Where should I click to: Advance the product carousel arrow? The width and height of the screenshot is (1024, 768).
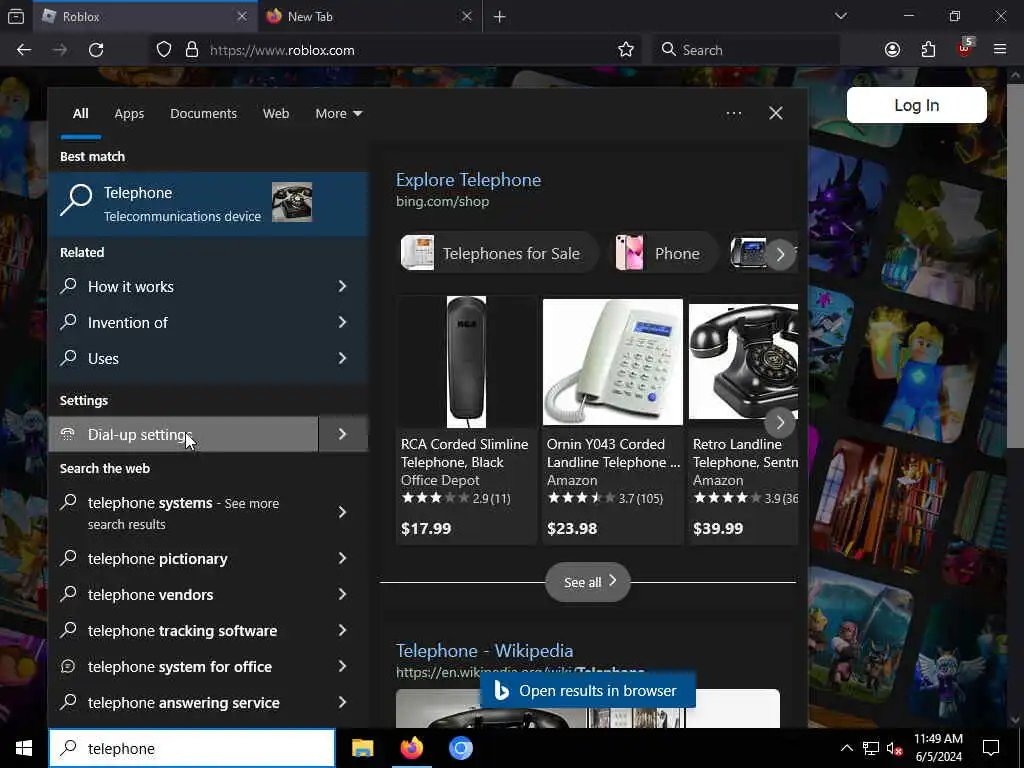[780, 423]
